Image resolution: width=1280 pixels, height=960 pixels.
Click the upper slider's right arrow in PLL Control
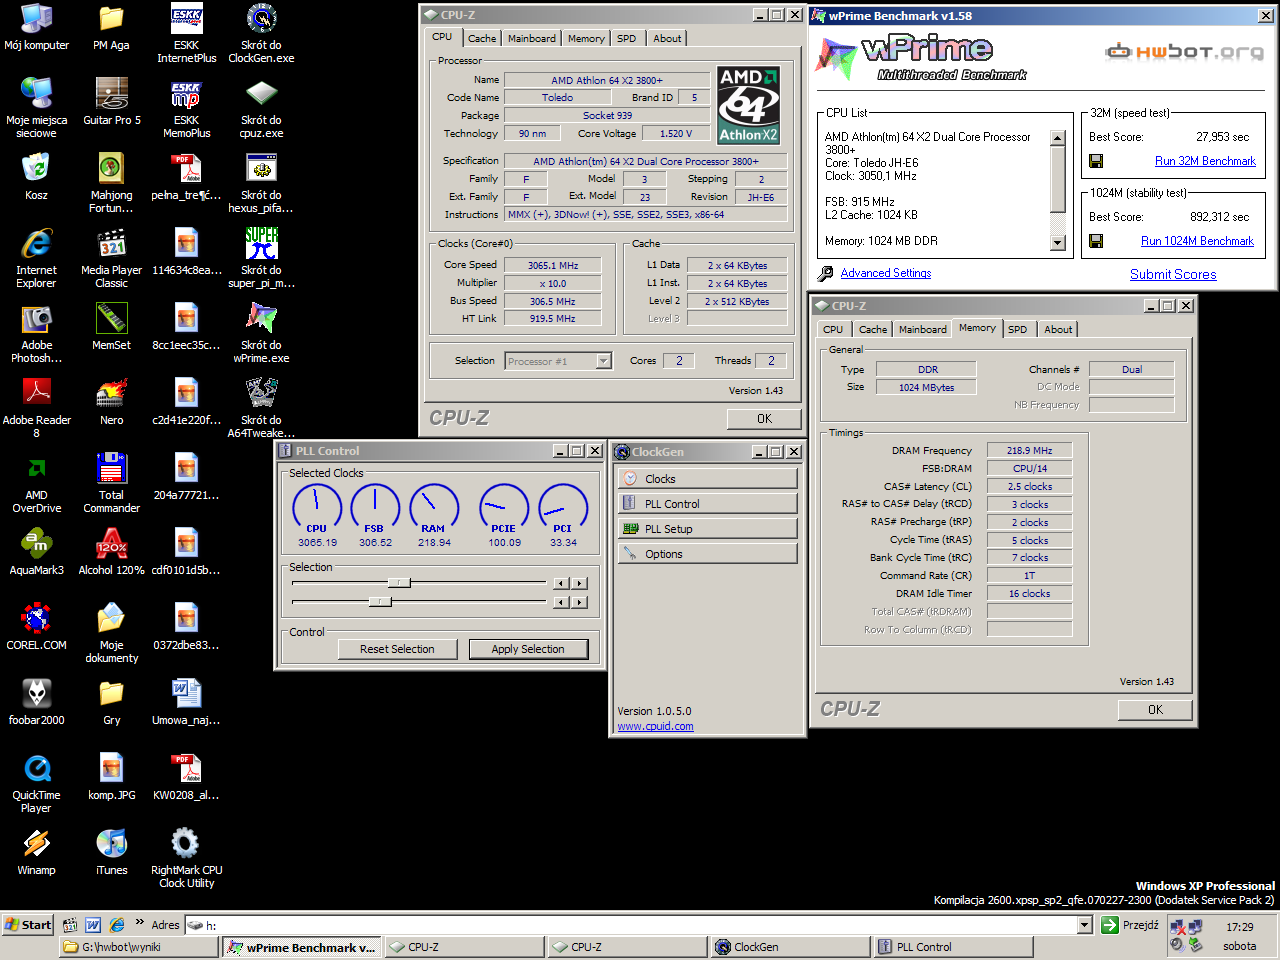tap(580, 583)
